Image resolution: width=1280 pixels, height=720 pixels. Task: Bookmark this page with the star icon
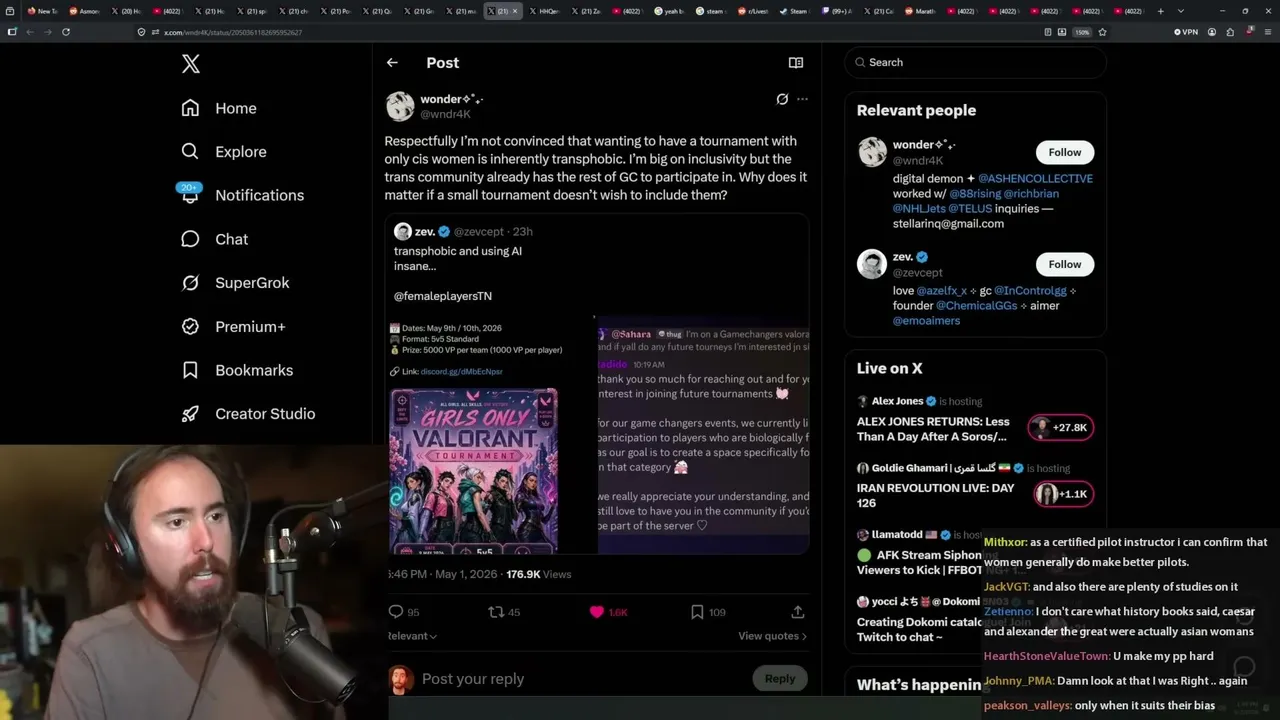pos(1102,32)
